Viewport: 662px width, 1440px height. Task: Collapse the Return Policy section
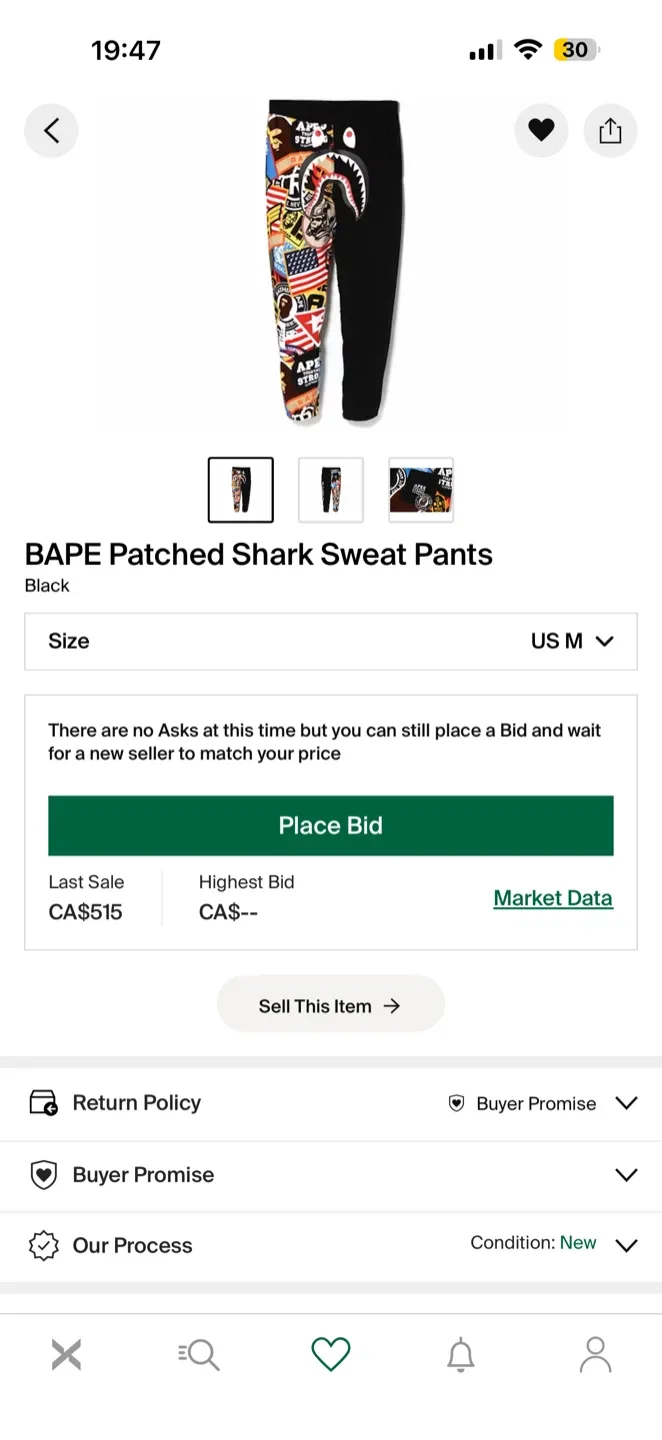click(626, 1103)
